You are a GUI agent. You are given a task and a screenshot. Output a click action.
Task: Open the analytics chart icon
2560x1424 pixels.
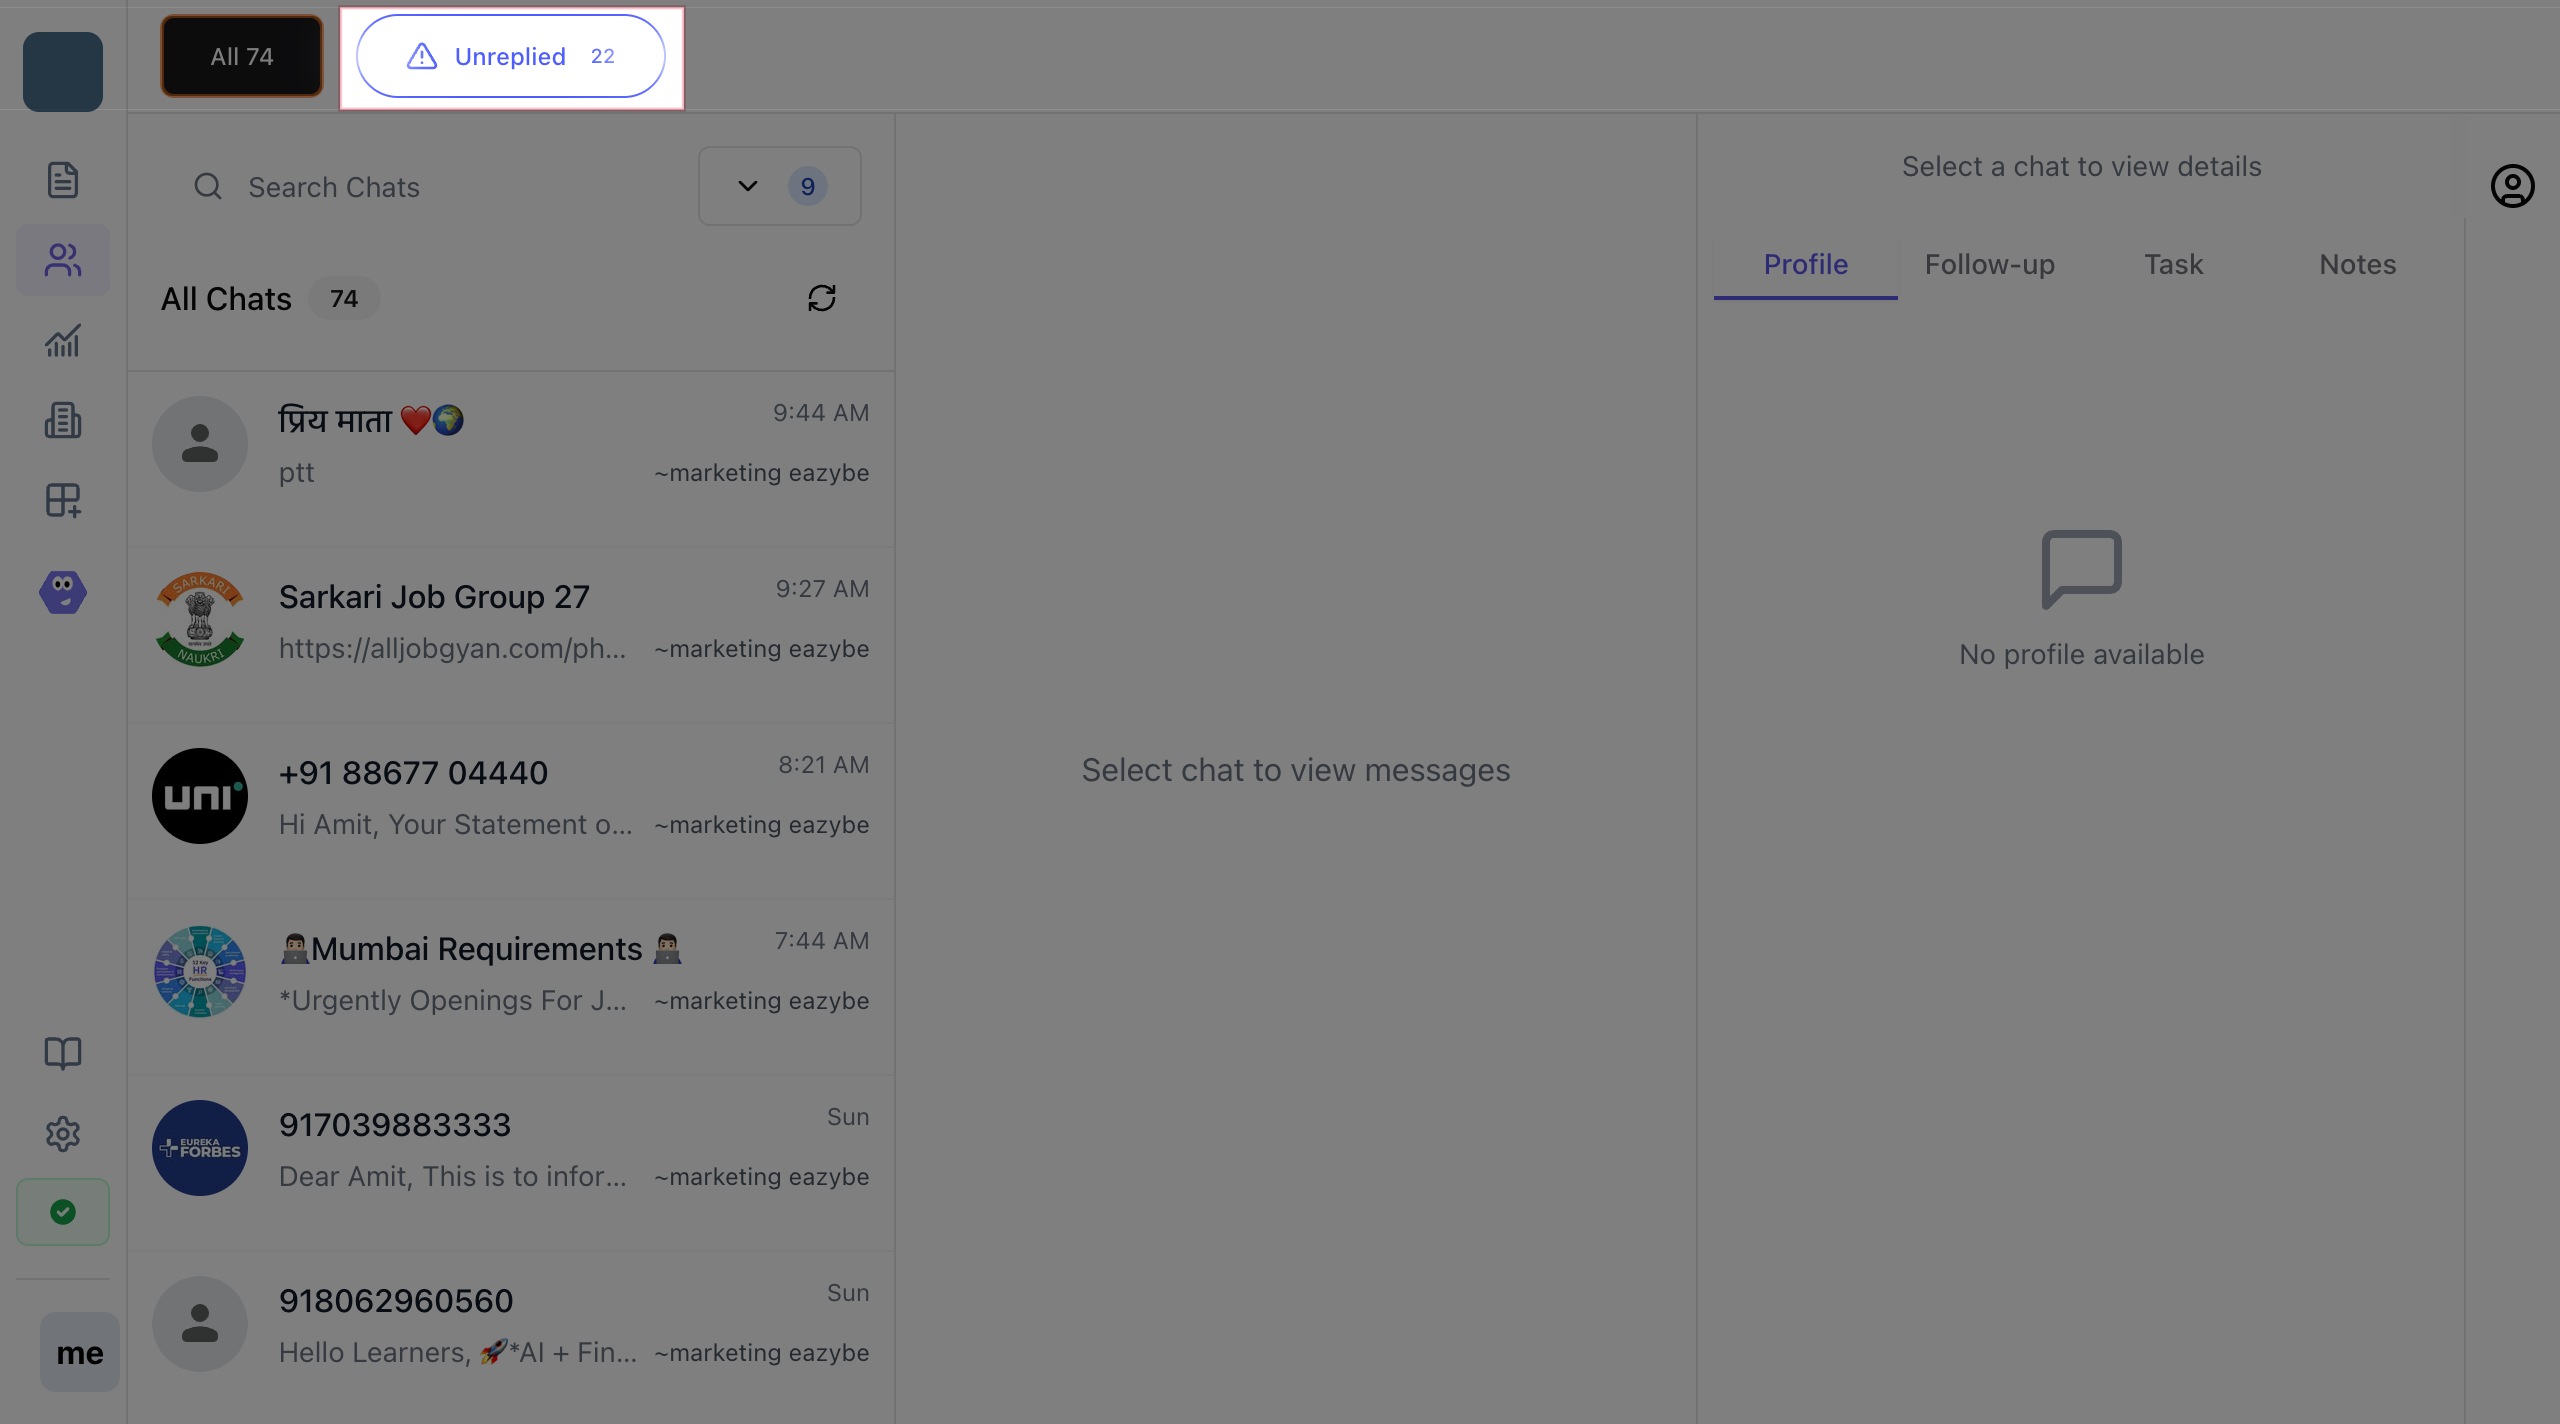pyautogui.click(x=63, y=341)
